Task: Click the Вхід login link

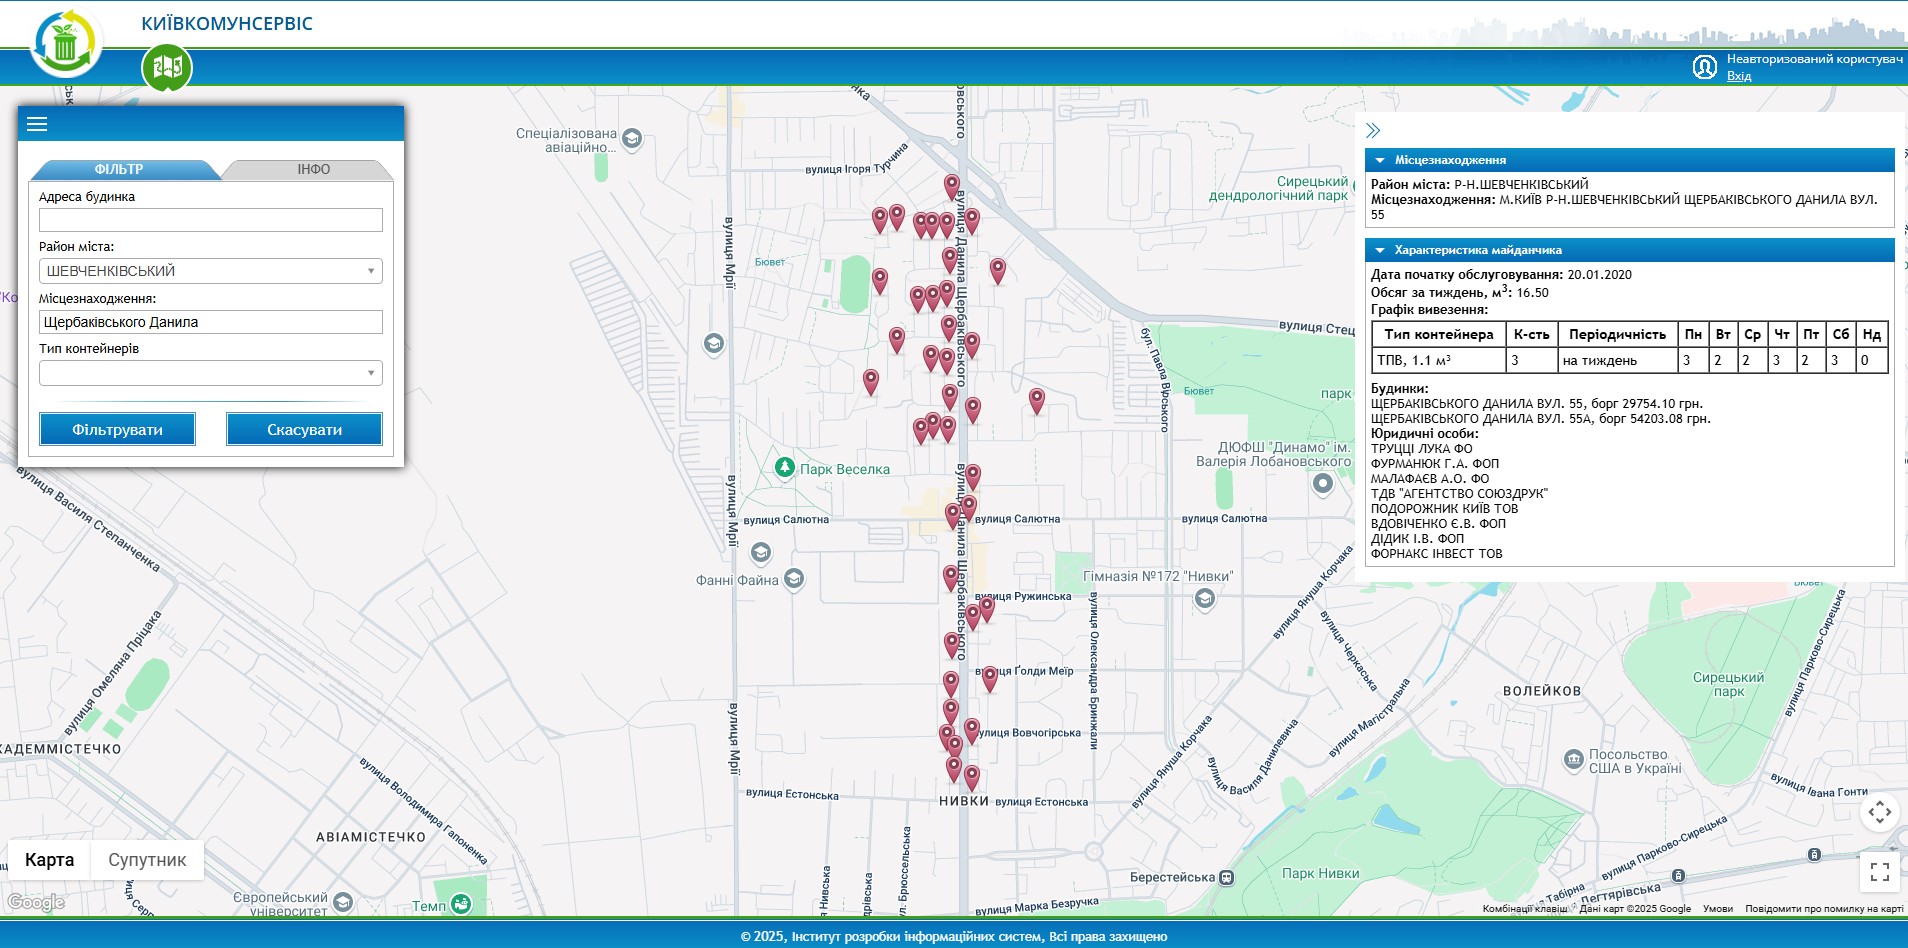Action: point(1738,76)
